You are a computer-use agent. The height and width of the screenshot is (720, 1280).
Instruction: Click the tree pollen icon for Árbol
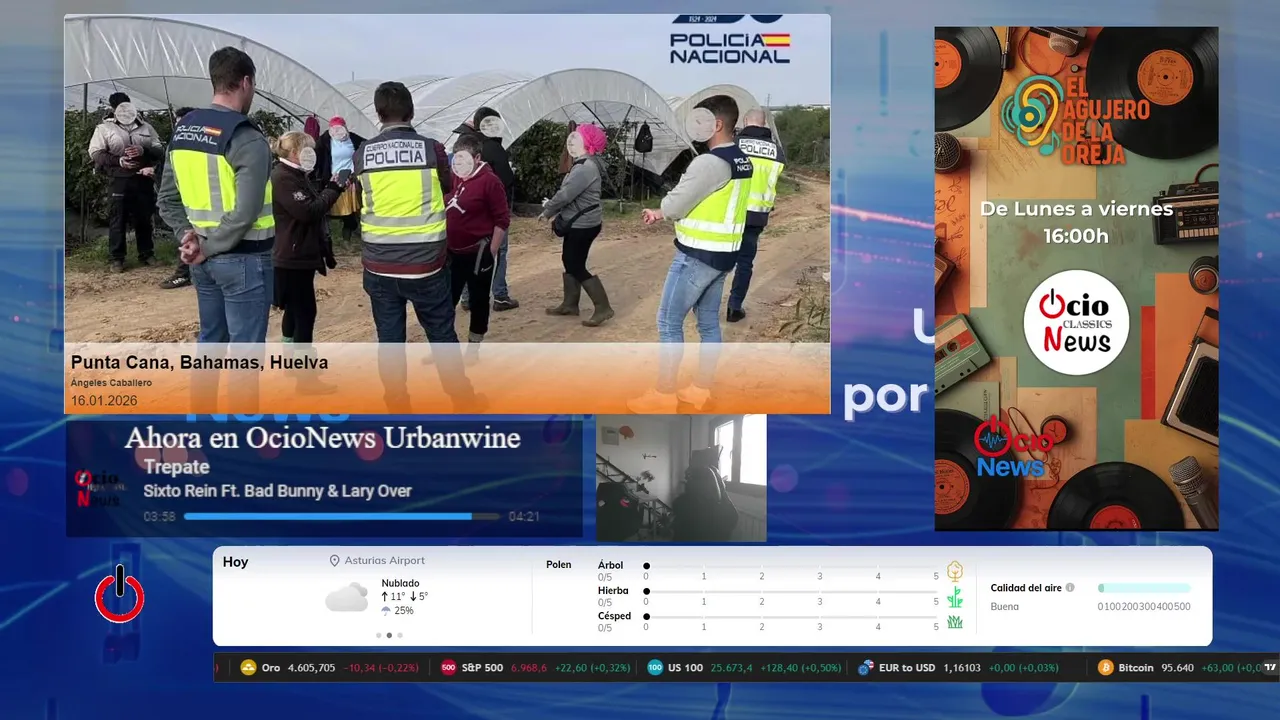(x=955, y=571)
